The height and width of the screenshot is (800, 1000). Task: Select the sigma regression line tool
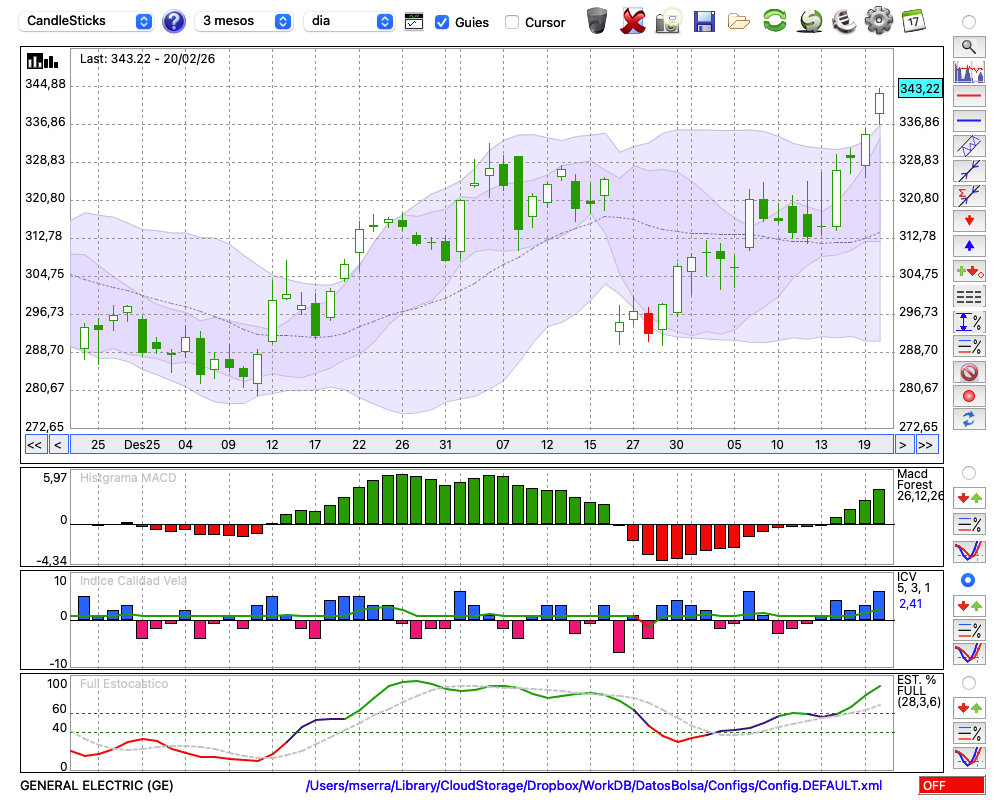tap(969, 195)
